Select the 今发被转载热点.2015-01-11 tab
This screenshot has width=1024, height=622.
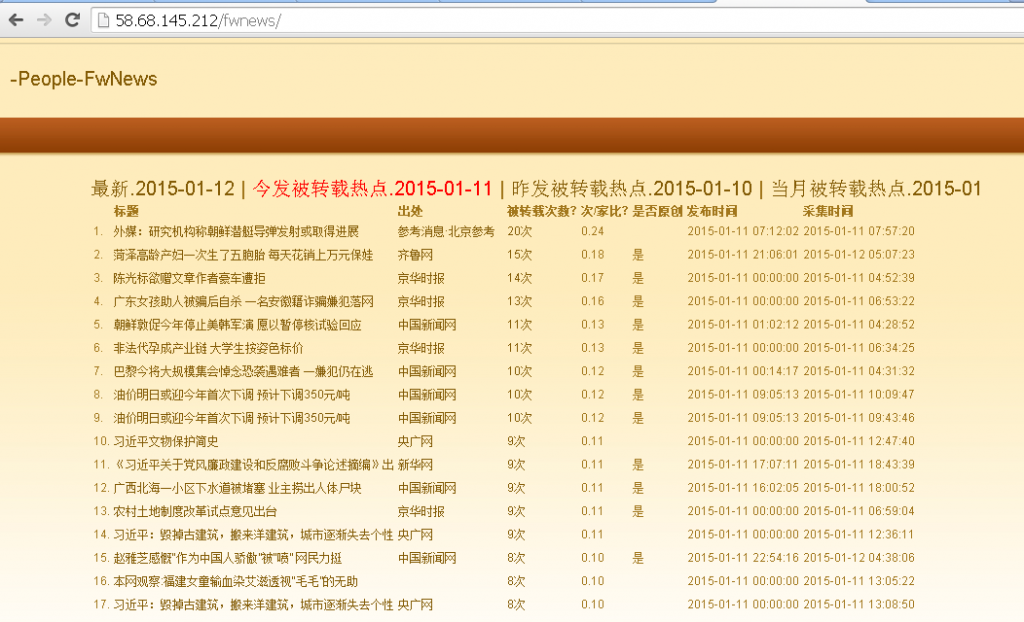pyautogui.click(x=372, y=189)
